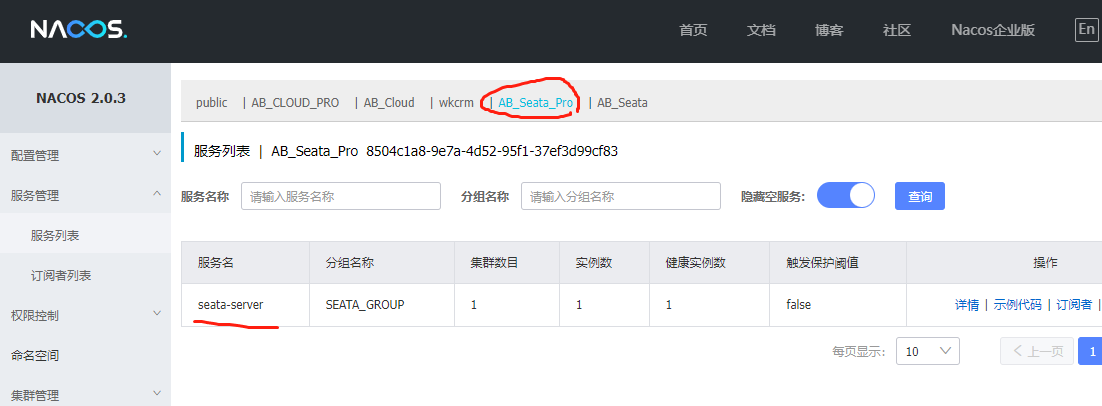
Task: Click the Nacos logo
Action: 78,30
